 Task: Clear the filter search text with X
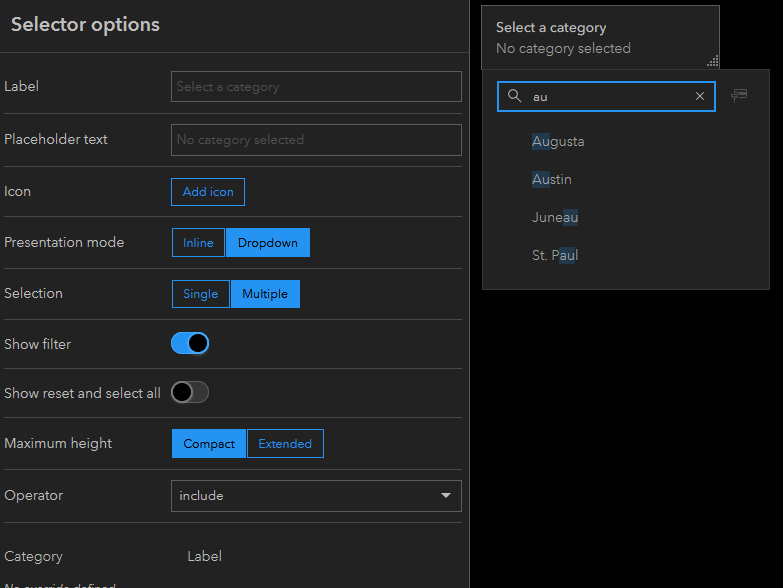tap(700, 96)
